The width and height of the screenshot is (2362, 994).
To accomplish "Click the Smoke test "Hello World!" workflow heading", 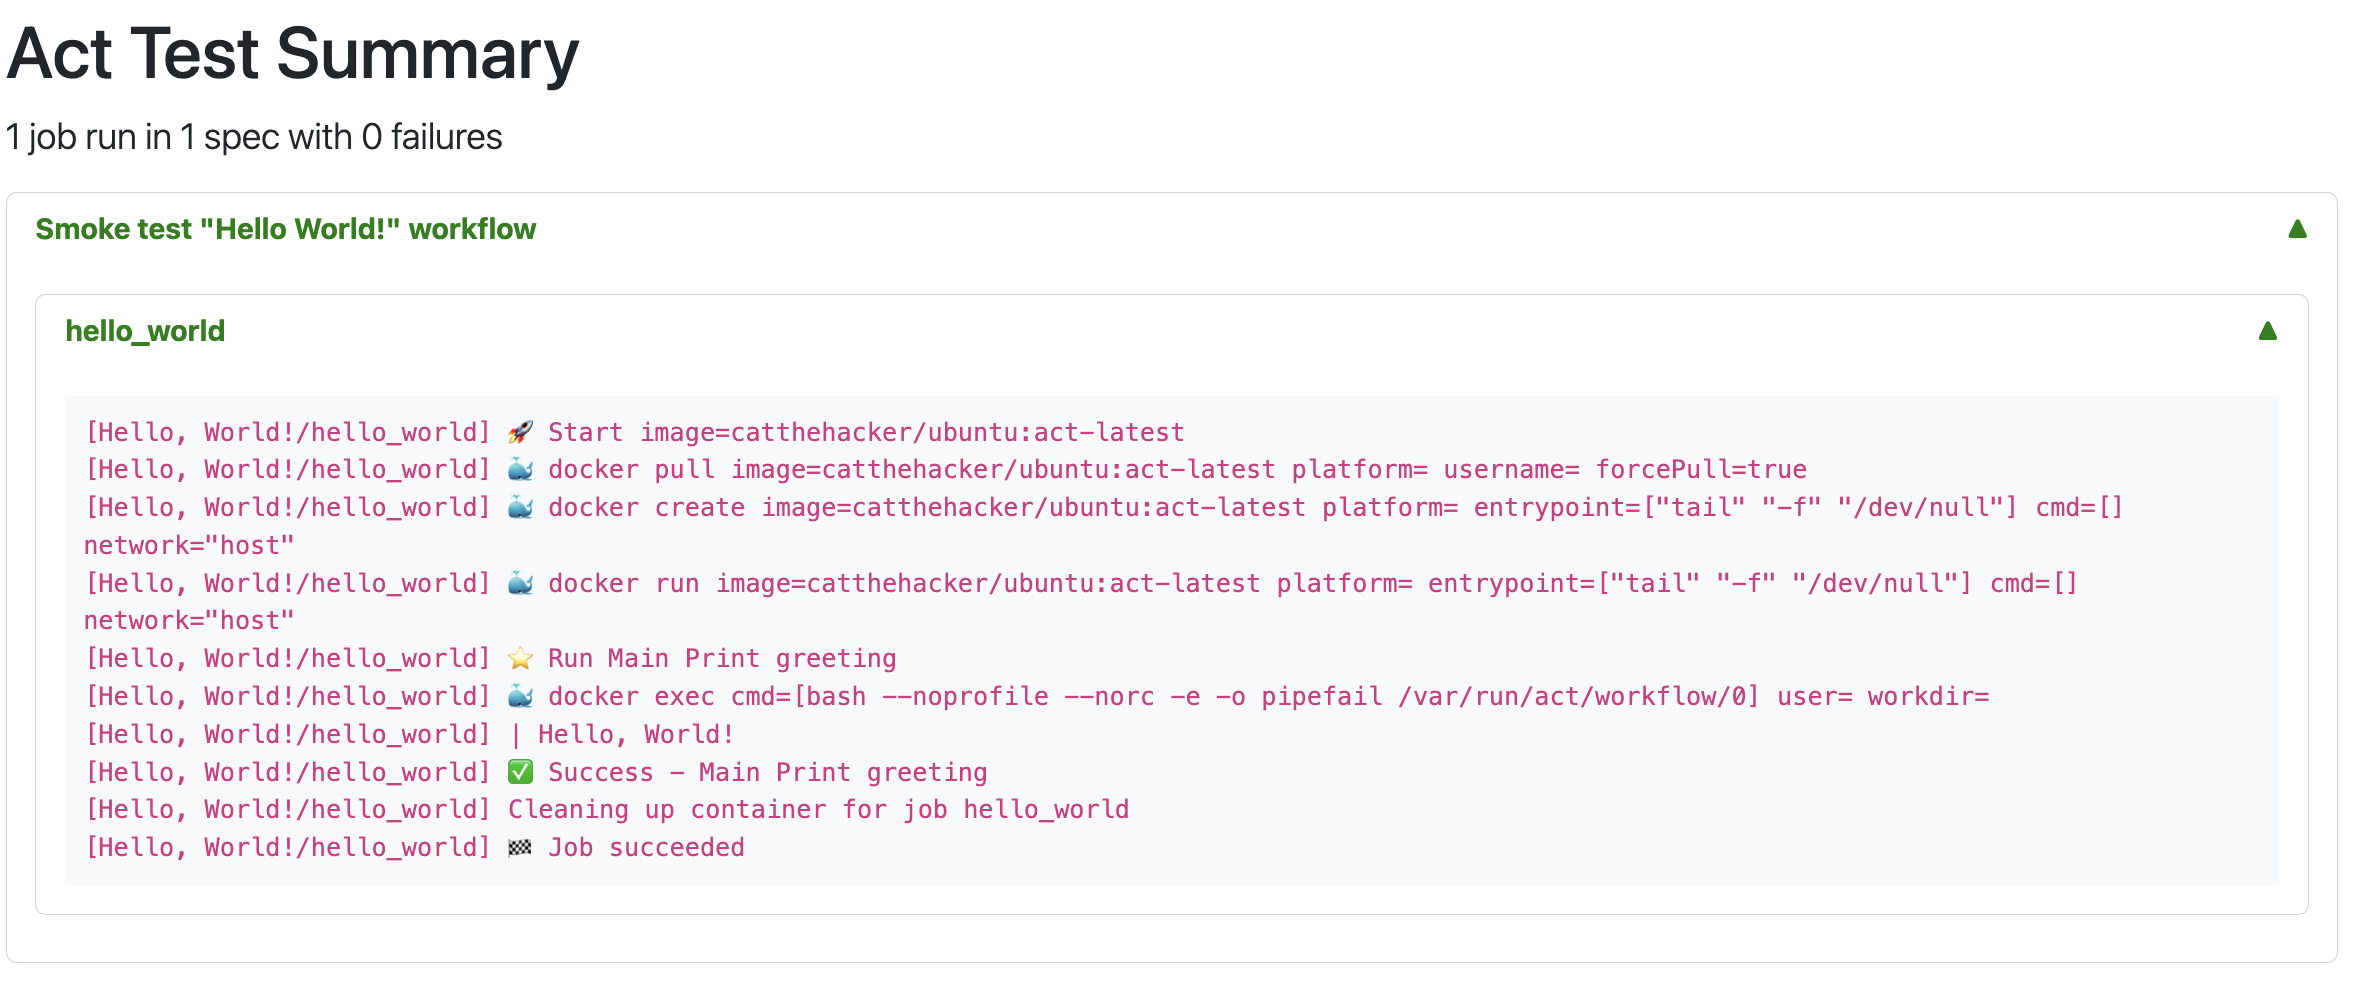I will pos(286,229).
